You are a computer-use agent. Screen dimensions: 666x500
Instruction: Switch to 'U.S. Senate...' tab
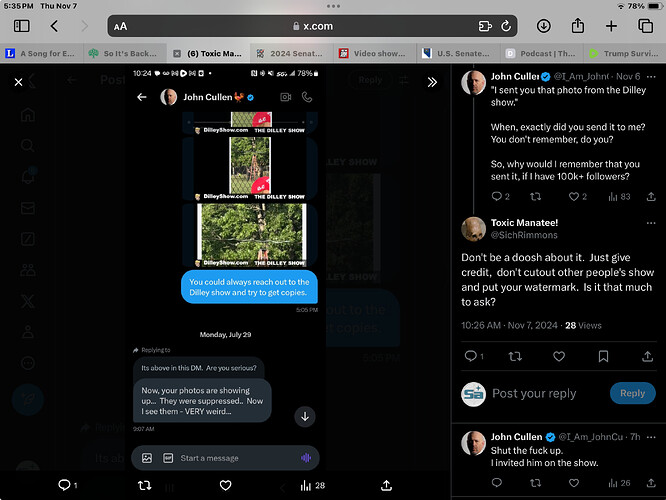pos(457,54)
